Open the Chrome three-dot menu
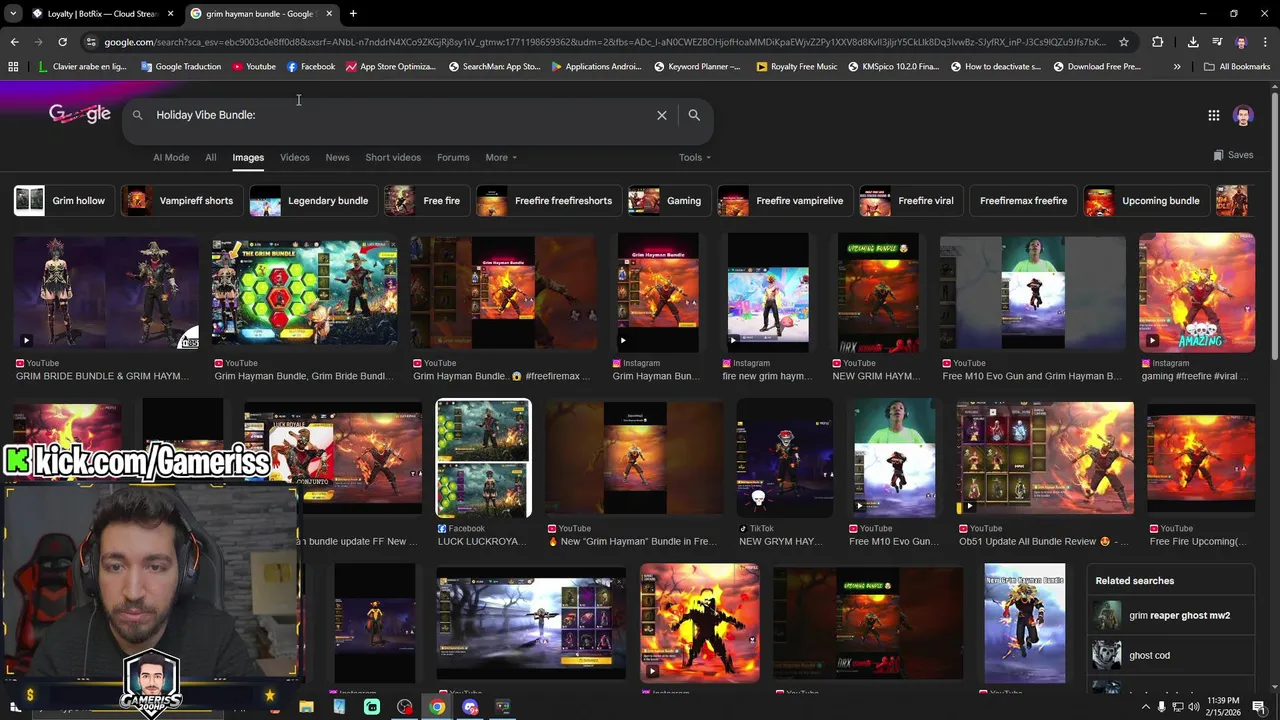Image resolution: width=1280 pixels, height=720 pixels. (1265, 42)
